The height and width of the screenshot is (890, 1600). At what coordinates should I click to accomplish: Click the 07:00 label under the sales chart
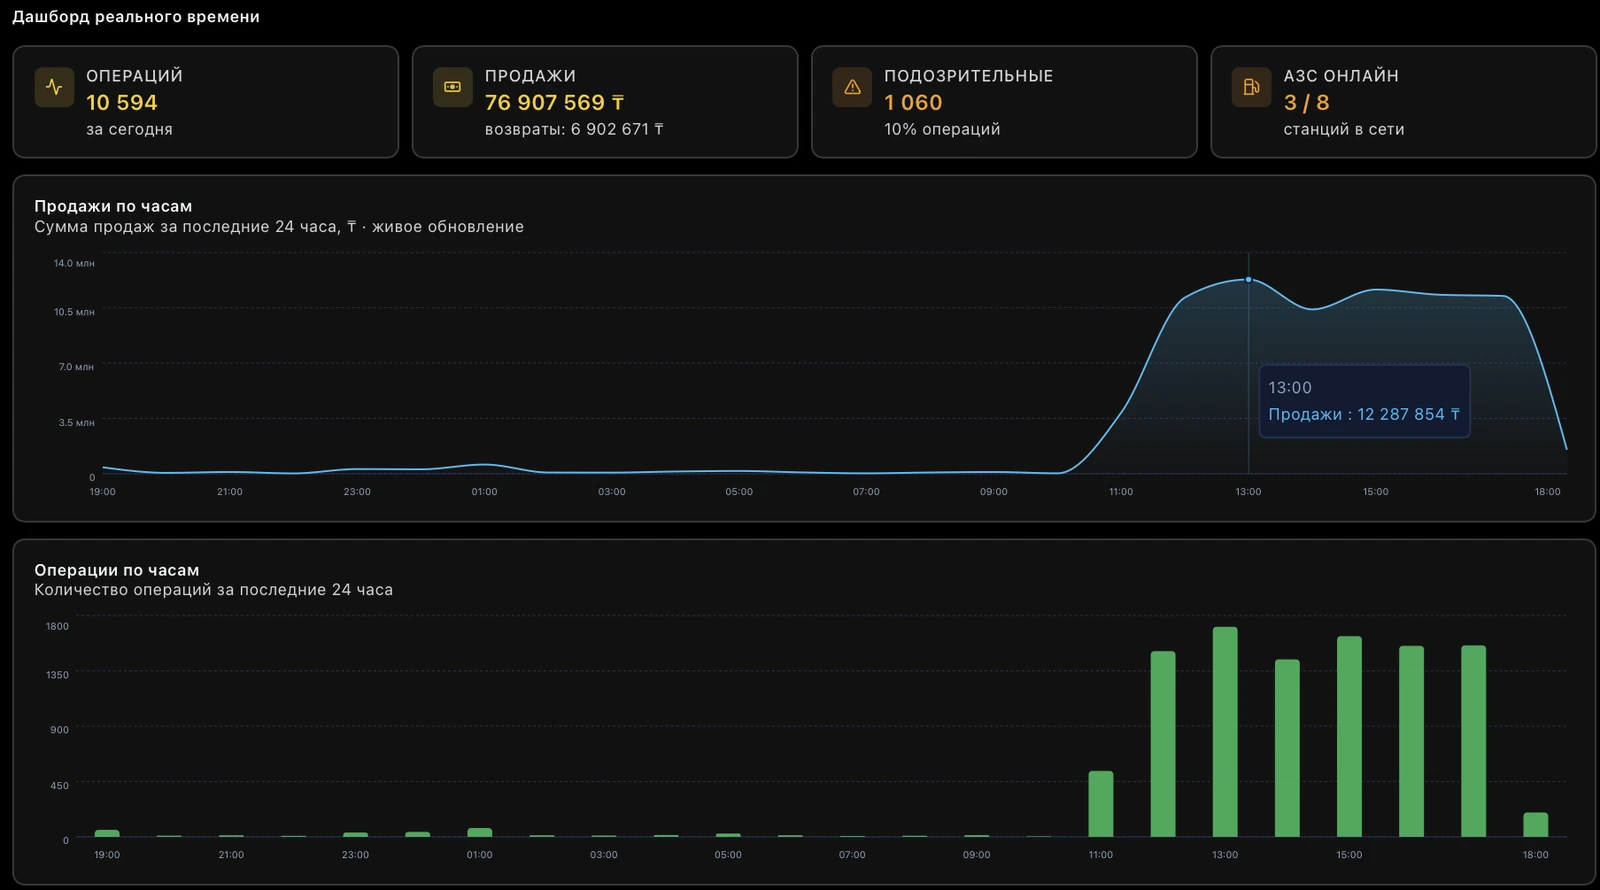tap(866, 492)
